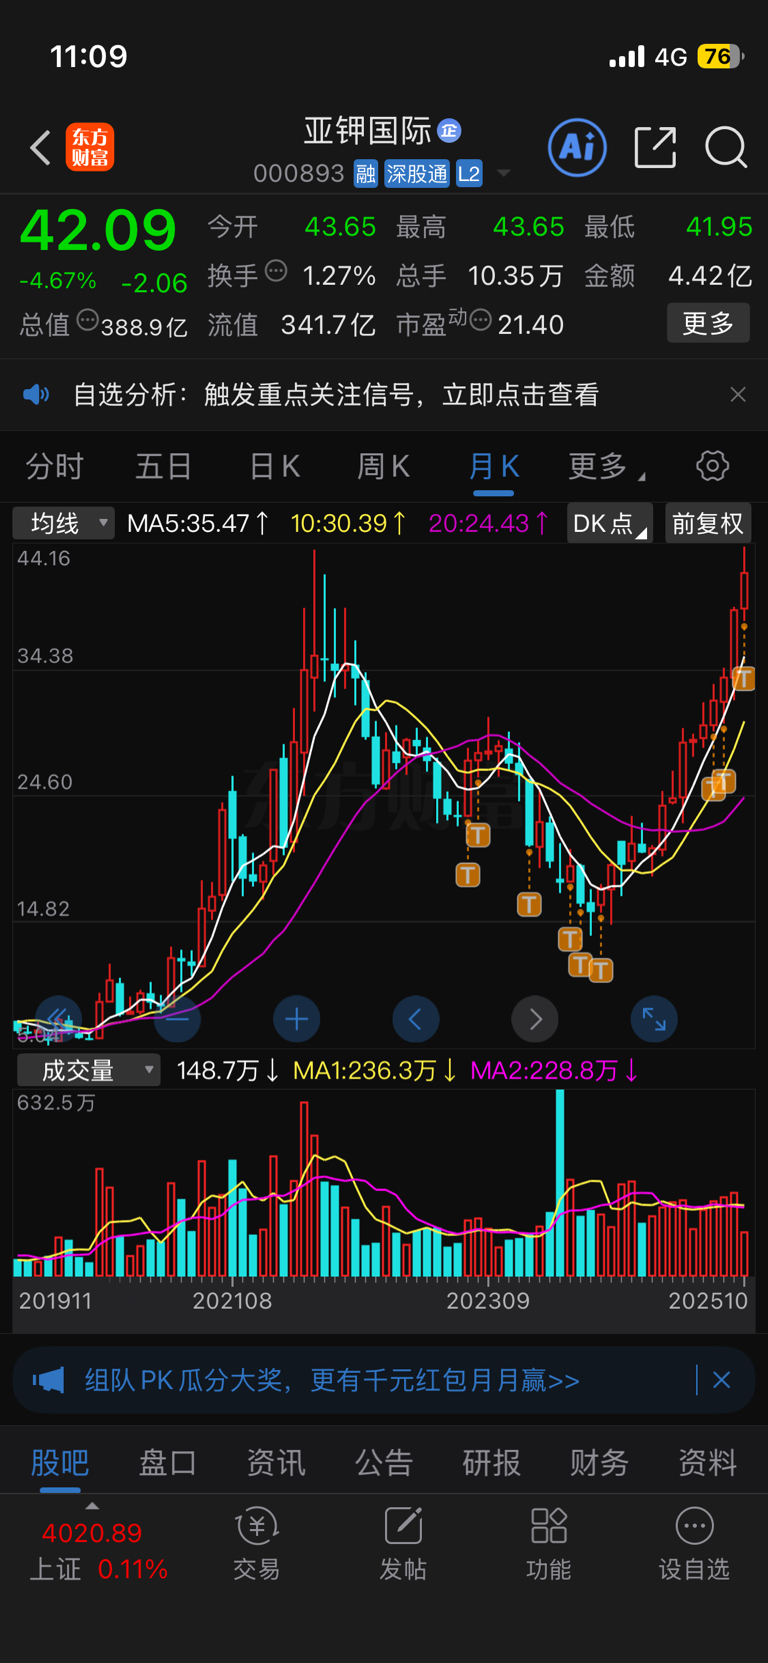Switch to the 盘口 tab
The height and width of the screenshot is (1663, 768).
click(x=168, y=1463)
